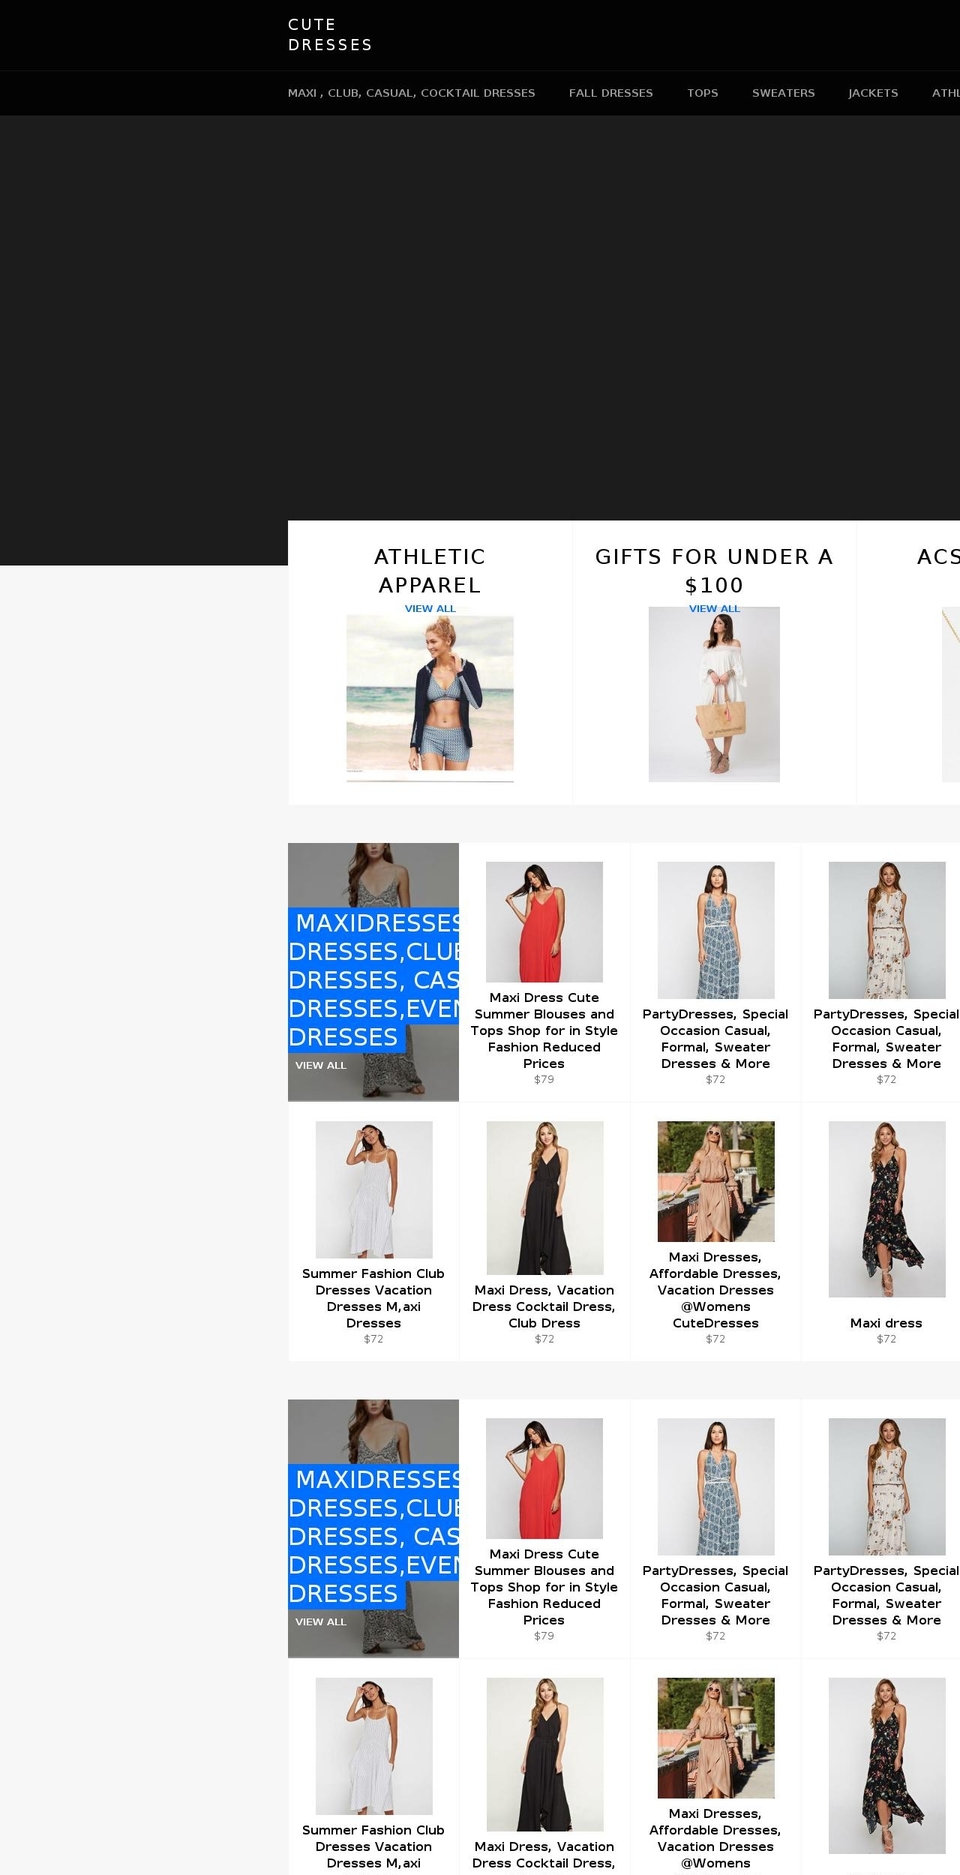Screen dimensions: 960x1875
Task: Open first blue dress PartyDresses Special Occasion title
Action: tap(716, 1039)
